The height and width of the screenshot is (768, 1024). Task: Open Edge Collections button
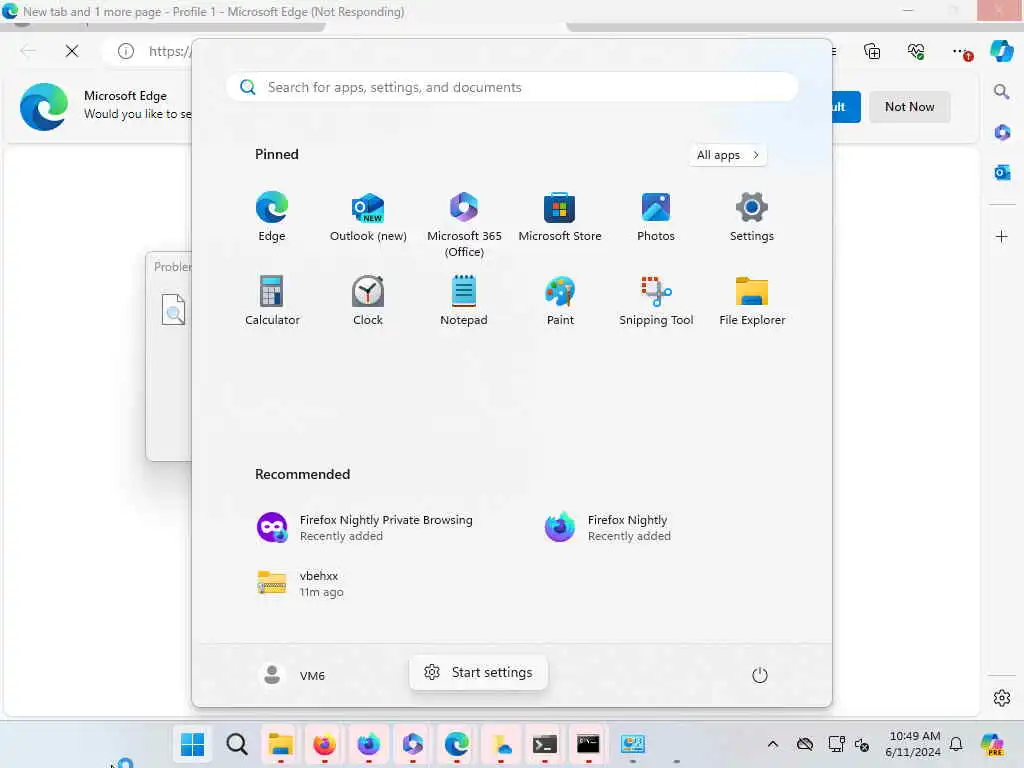click(x=872, y=51)
